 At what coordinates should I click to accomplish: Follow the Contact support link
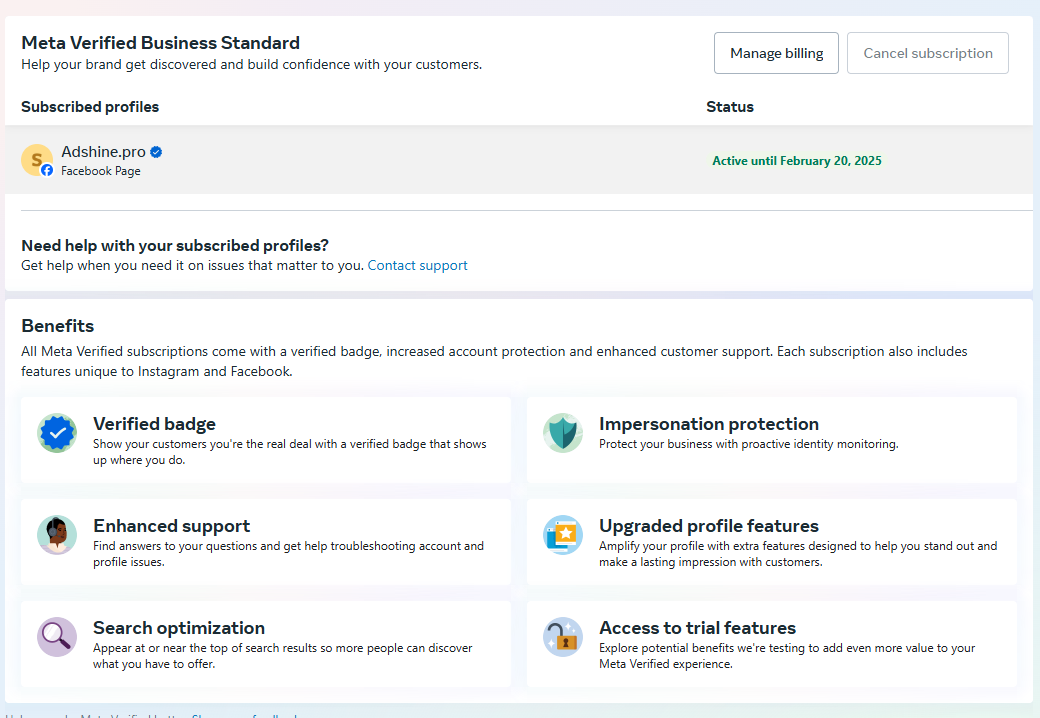point(417,265)
